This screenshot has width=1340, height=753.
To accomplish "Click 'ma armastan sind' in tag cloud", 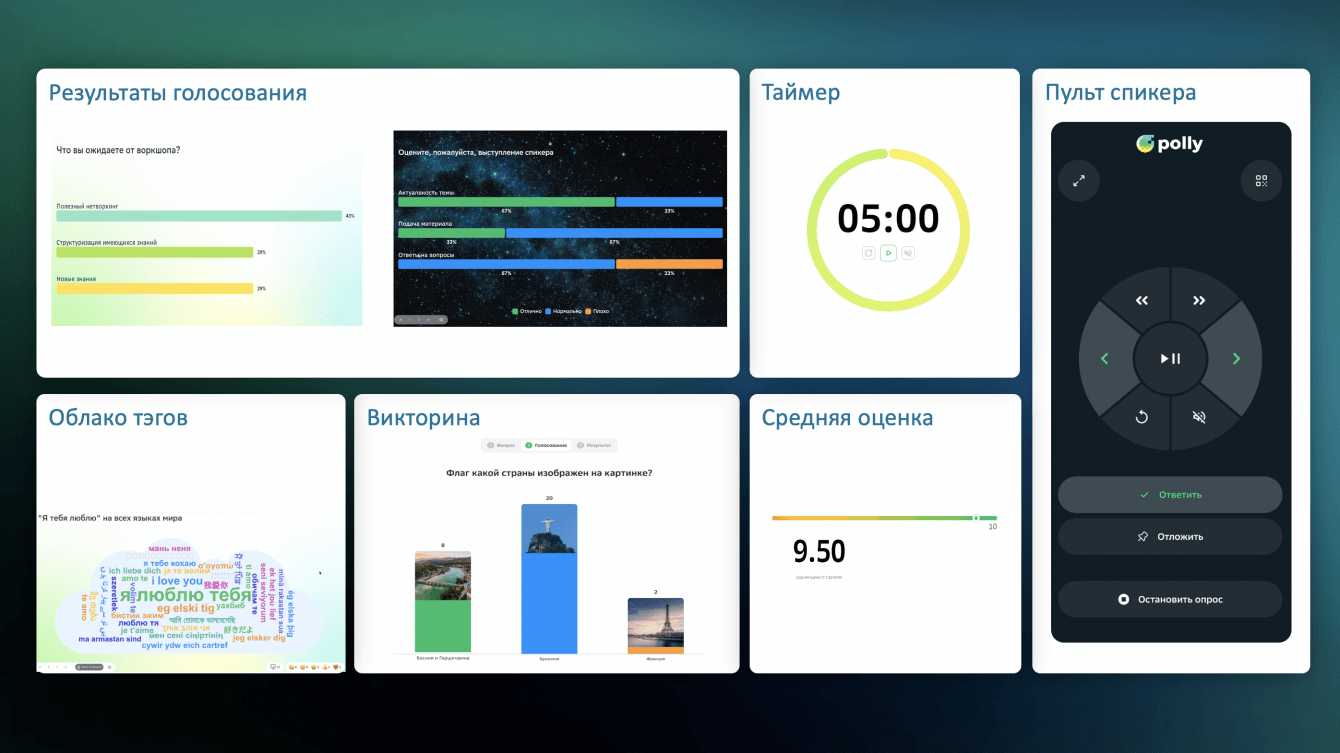I will tap(110, 639).
